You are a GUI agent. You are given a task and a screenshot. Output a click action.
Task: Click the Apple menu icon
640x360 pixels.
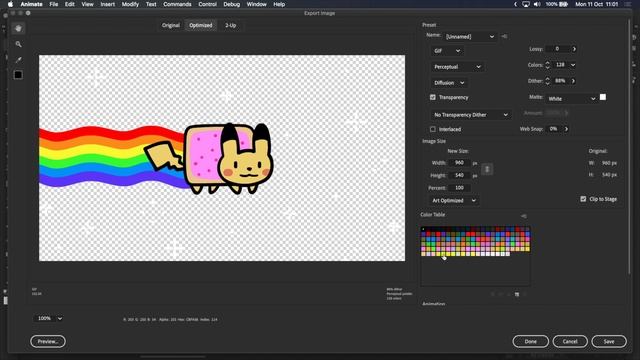pyautogui.click(x=10, y=4)
